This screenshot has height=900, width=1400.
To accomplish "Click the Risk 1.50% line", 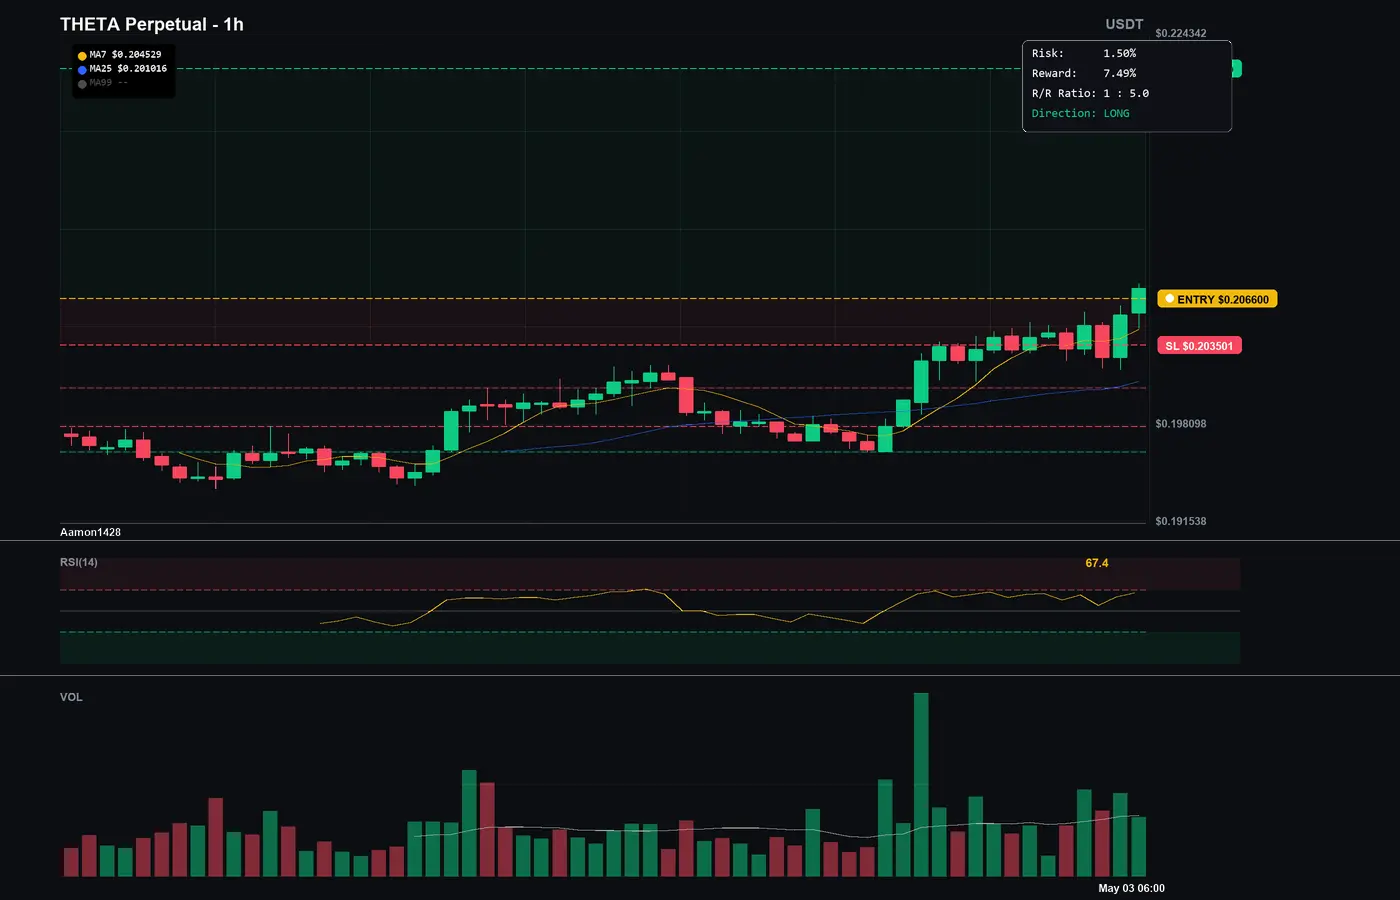I will (1084, 53).
